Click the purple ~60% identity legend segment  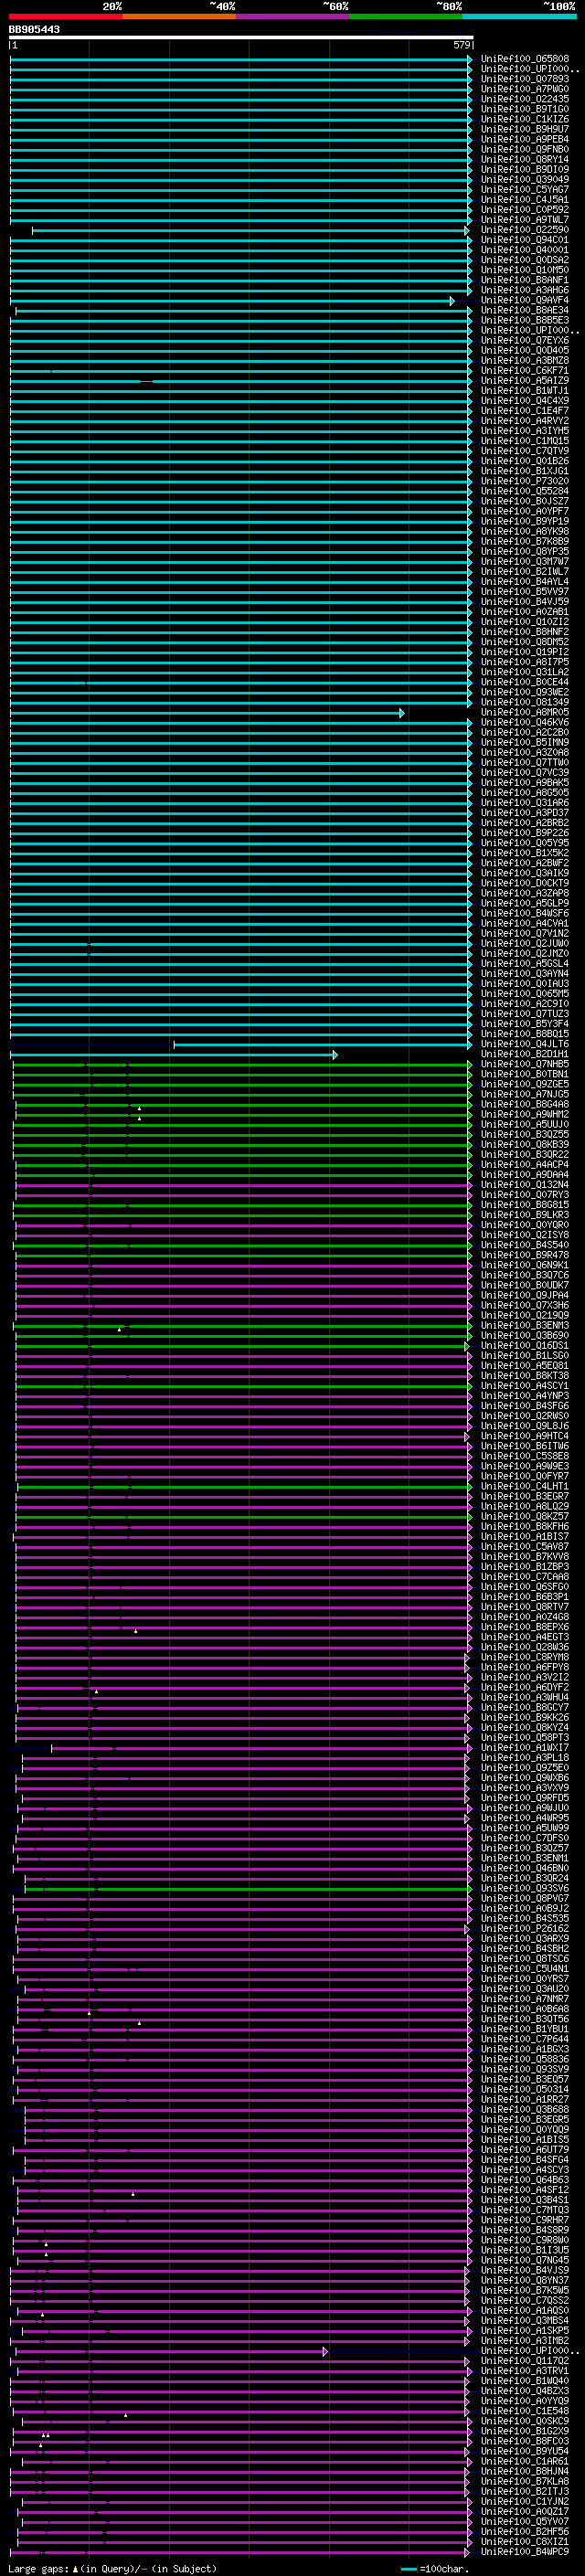coord(293,16)
